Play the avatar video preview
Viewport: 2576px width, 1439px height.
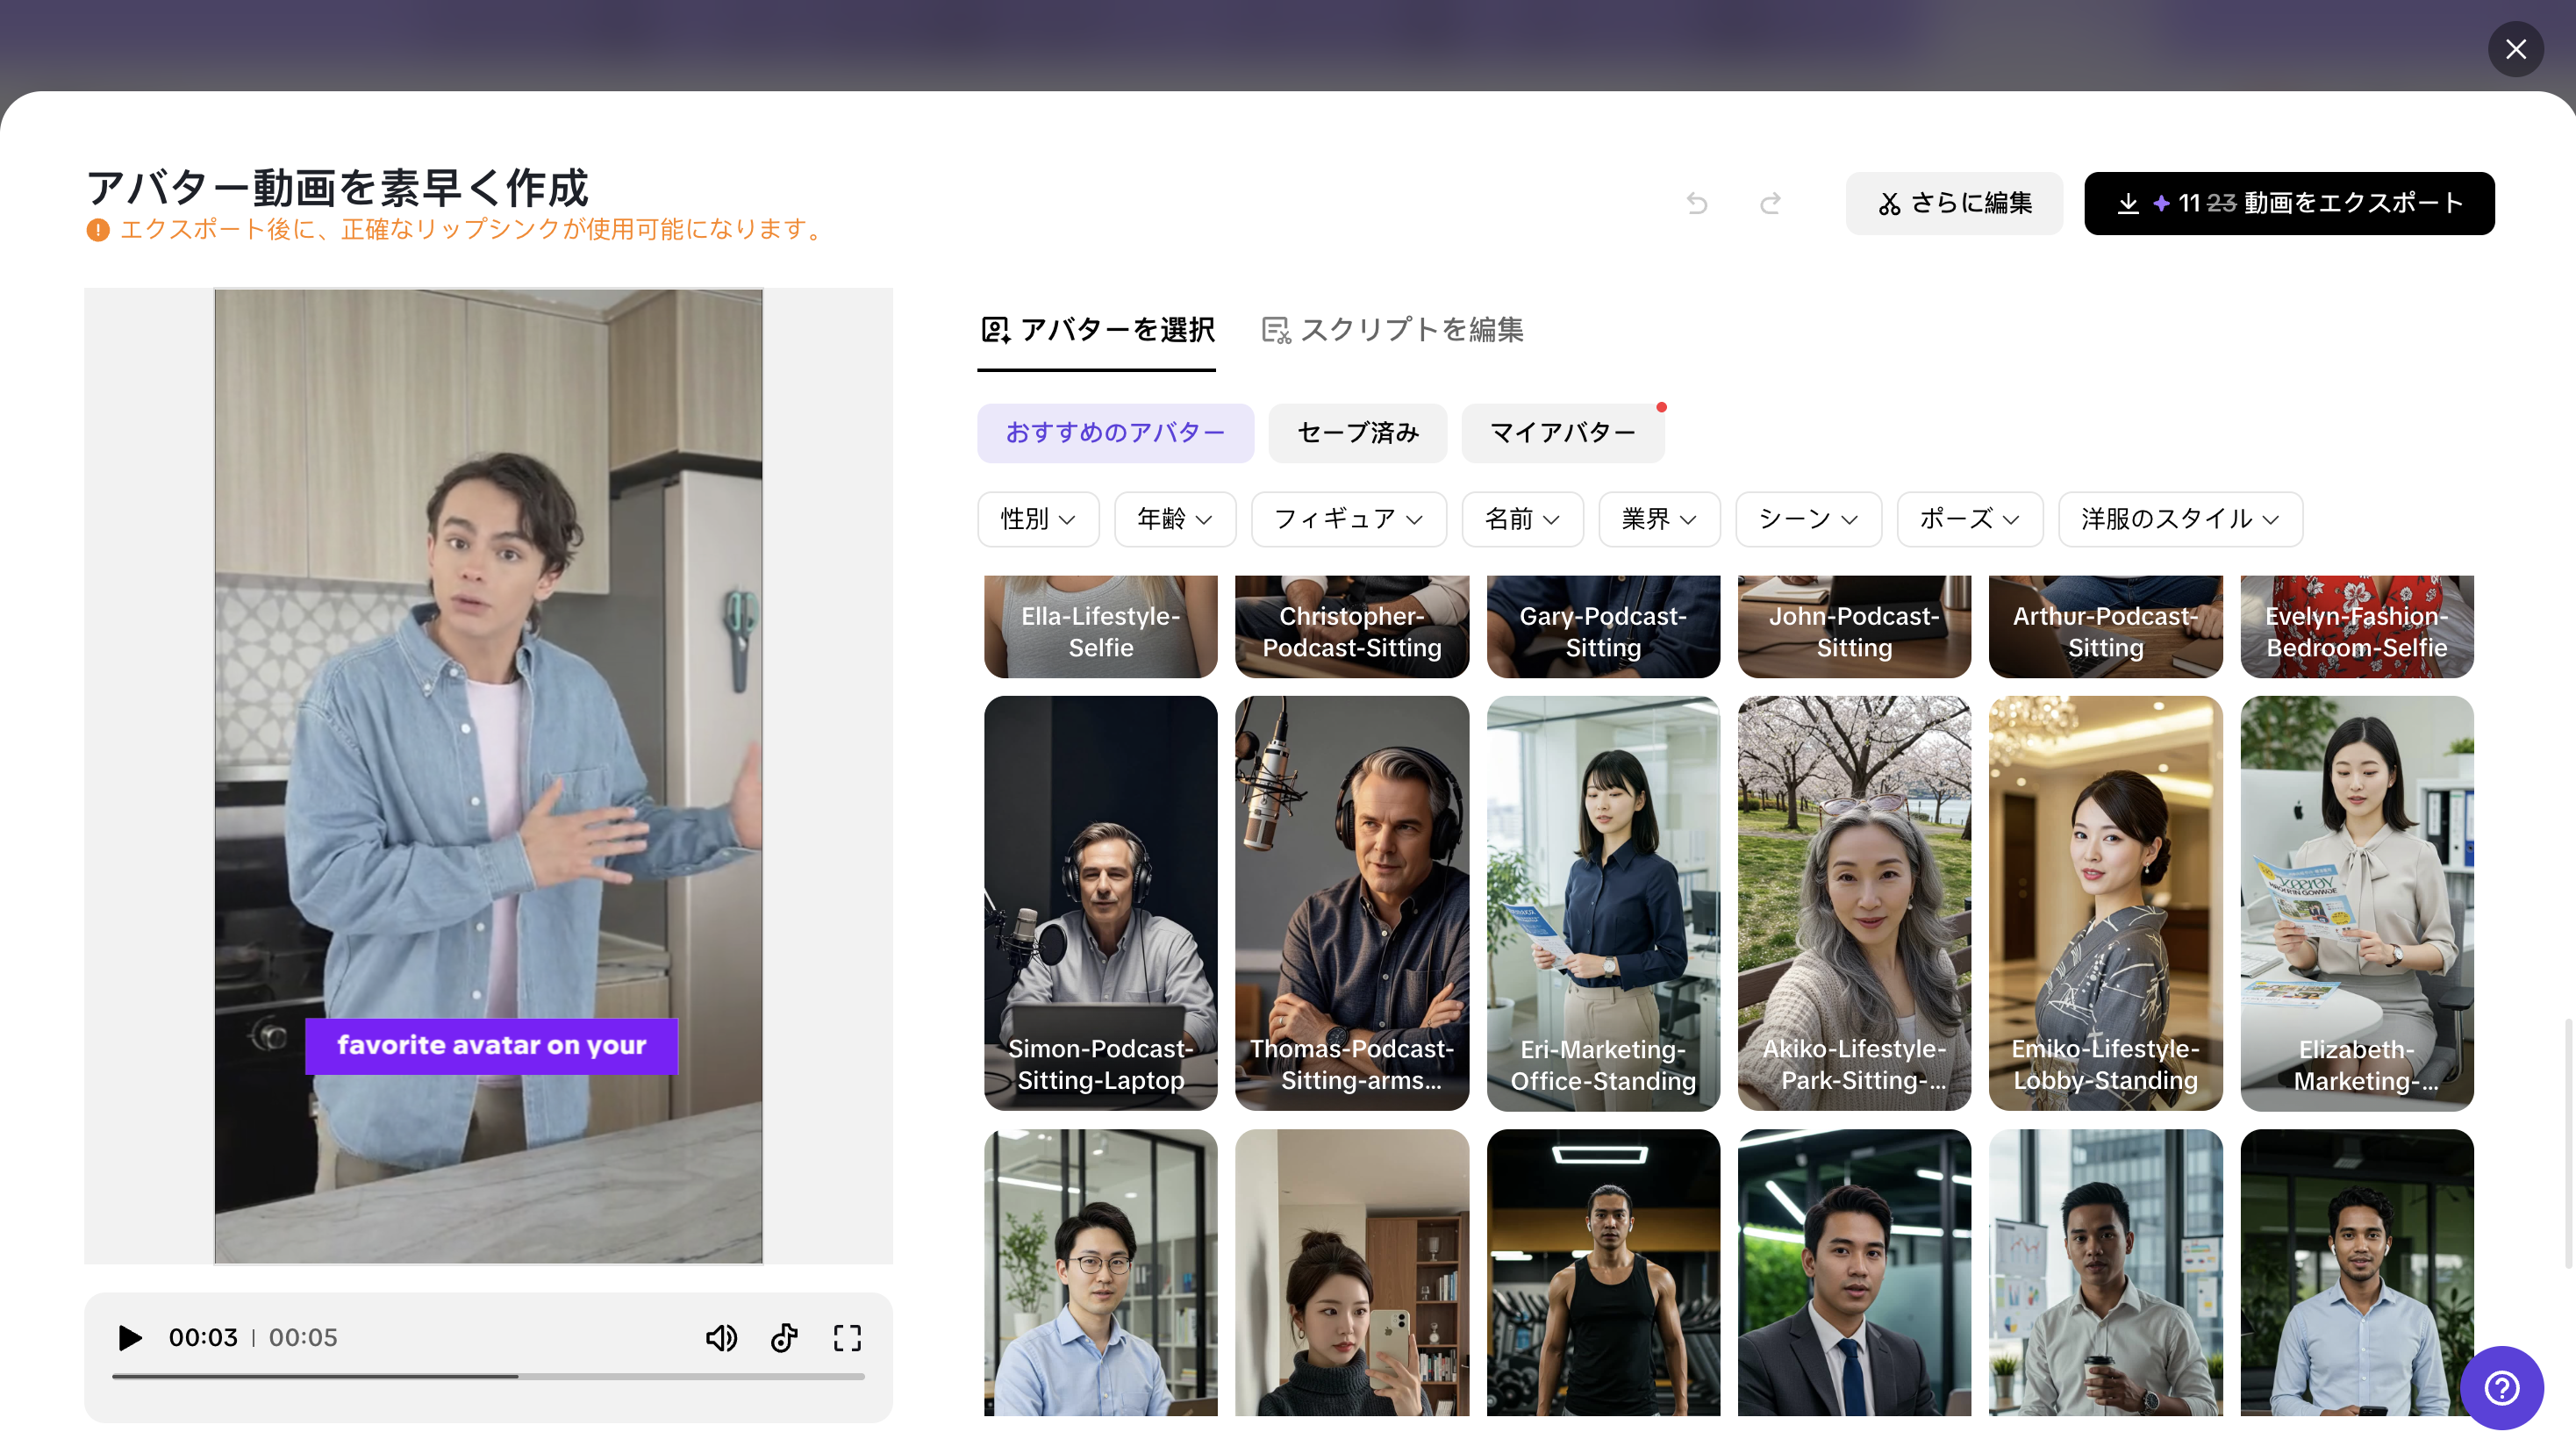130,1337
